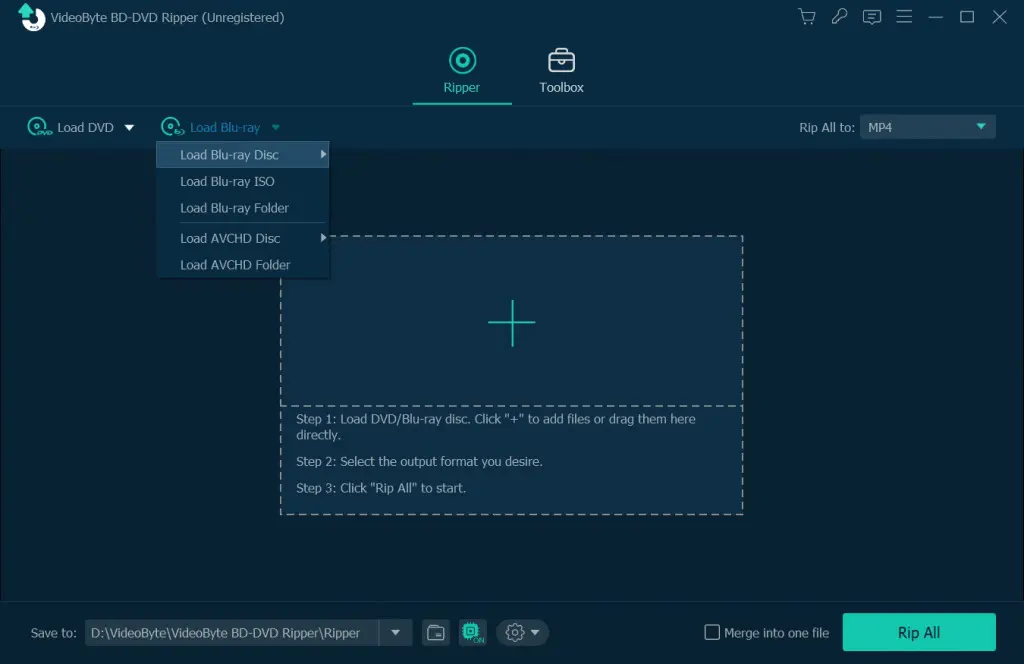Click the Load DVD disc icon
Screen dimensions: 1024x664
[39, 127]
